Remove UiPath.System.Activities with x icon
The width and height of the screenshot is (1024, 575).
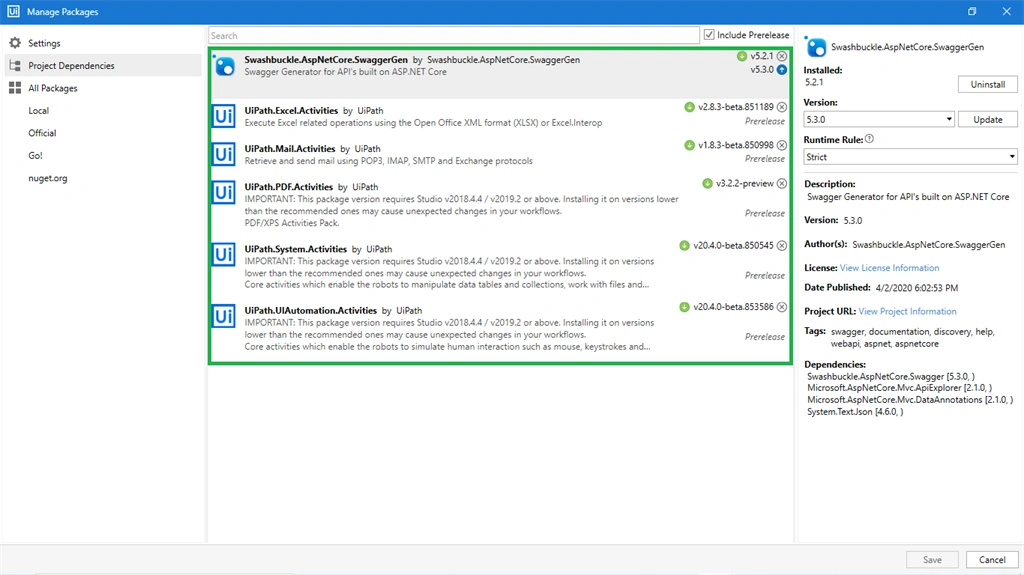782,246
